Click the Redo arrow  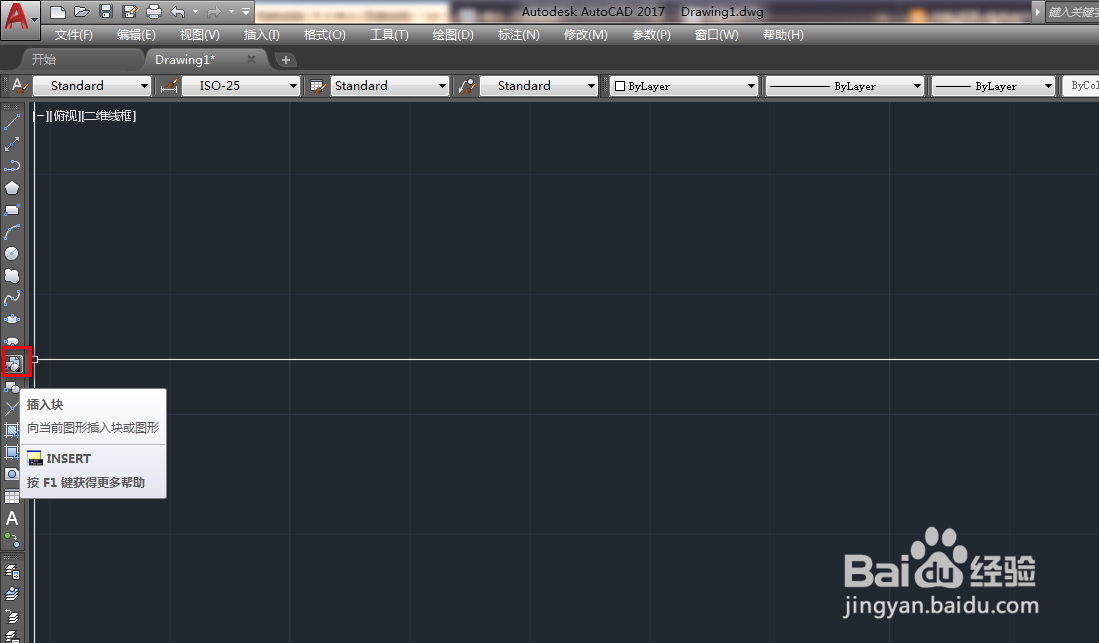click(214, 12)
